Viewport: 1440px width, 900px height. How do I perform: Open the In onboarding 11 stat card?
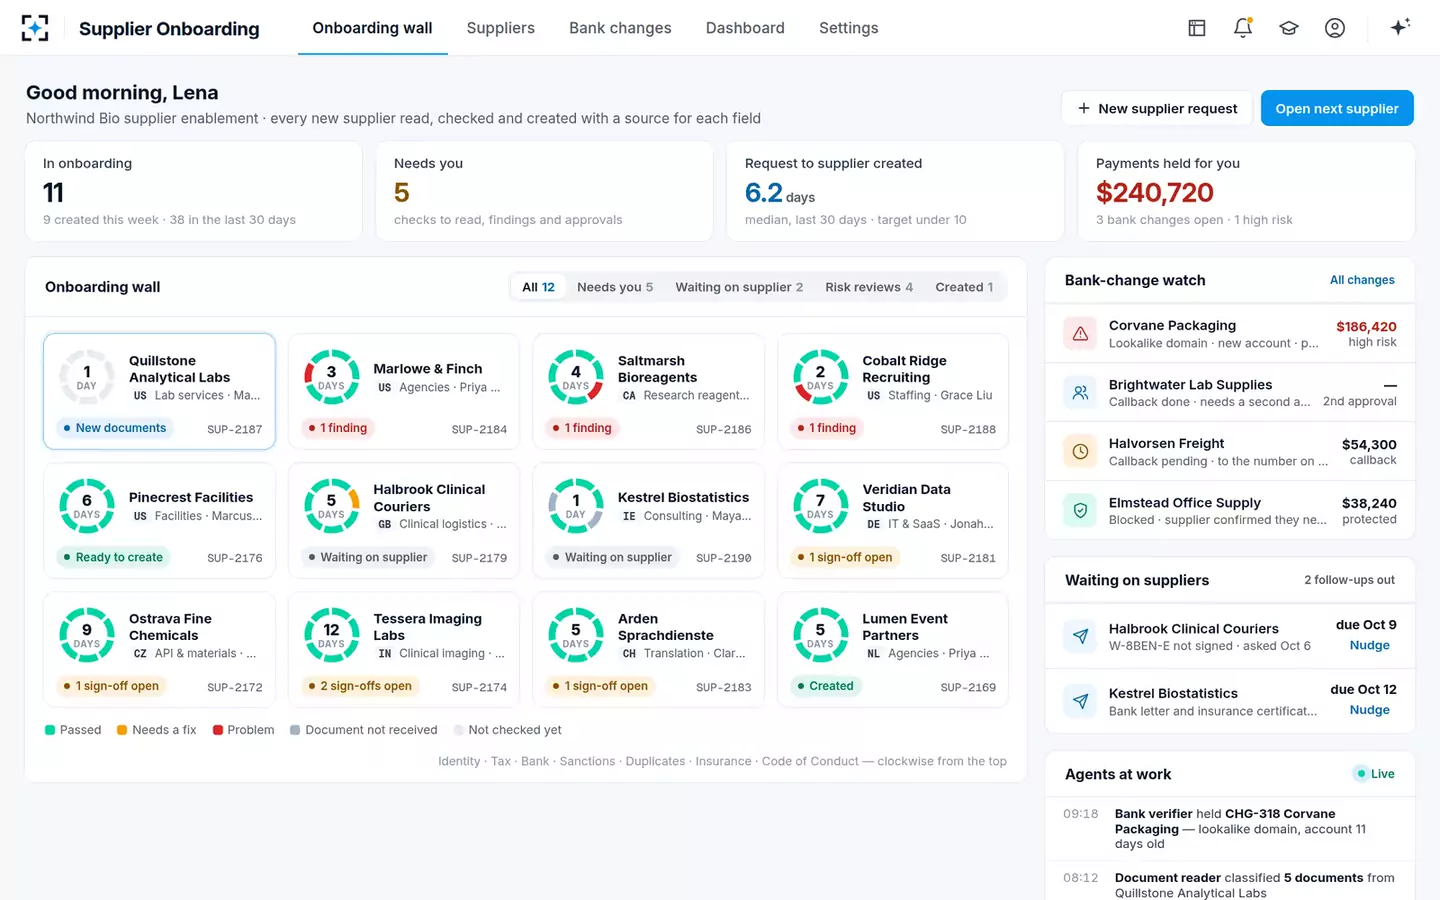193,191
